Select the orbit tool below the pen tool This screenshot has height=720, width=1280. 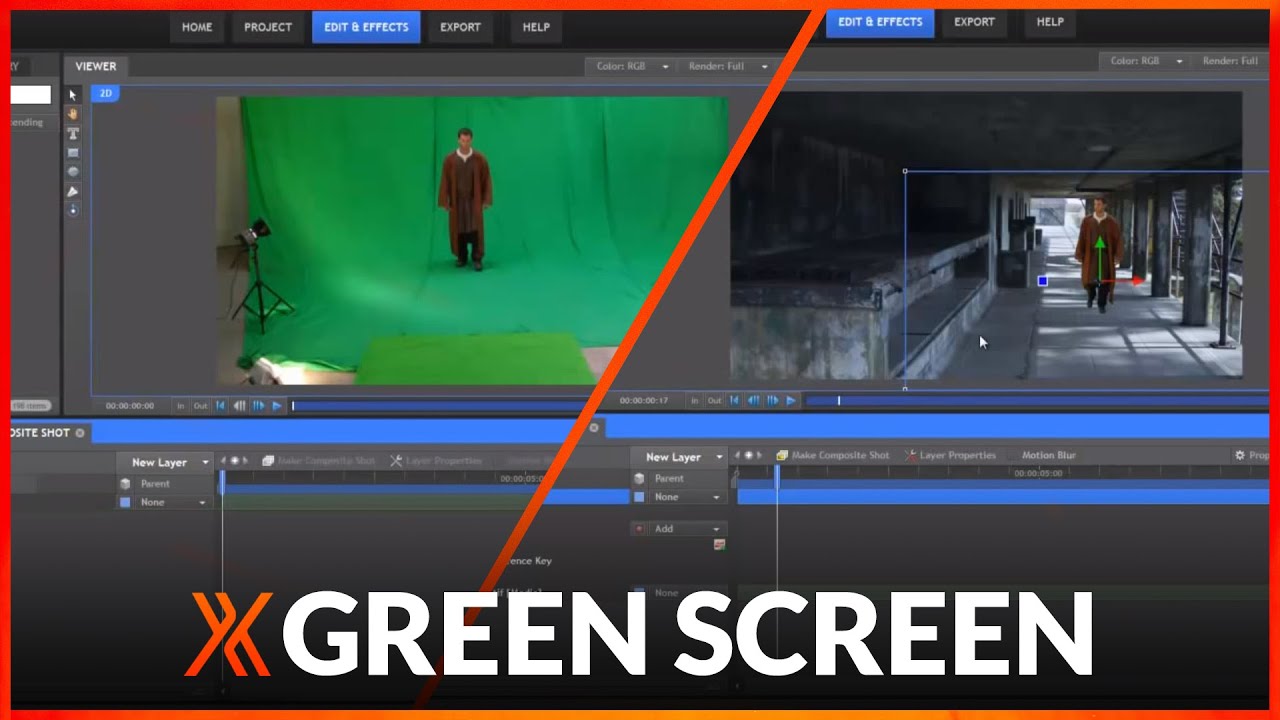[73, 210]
